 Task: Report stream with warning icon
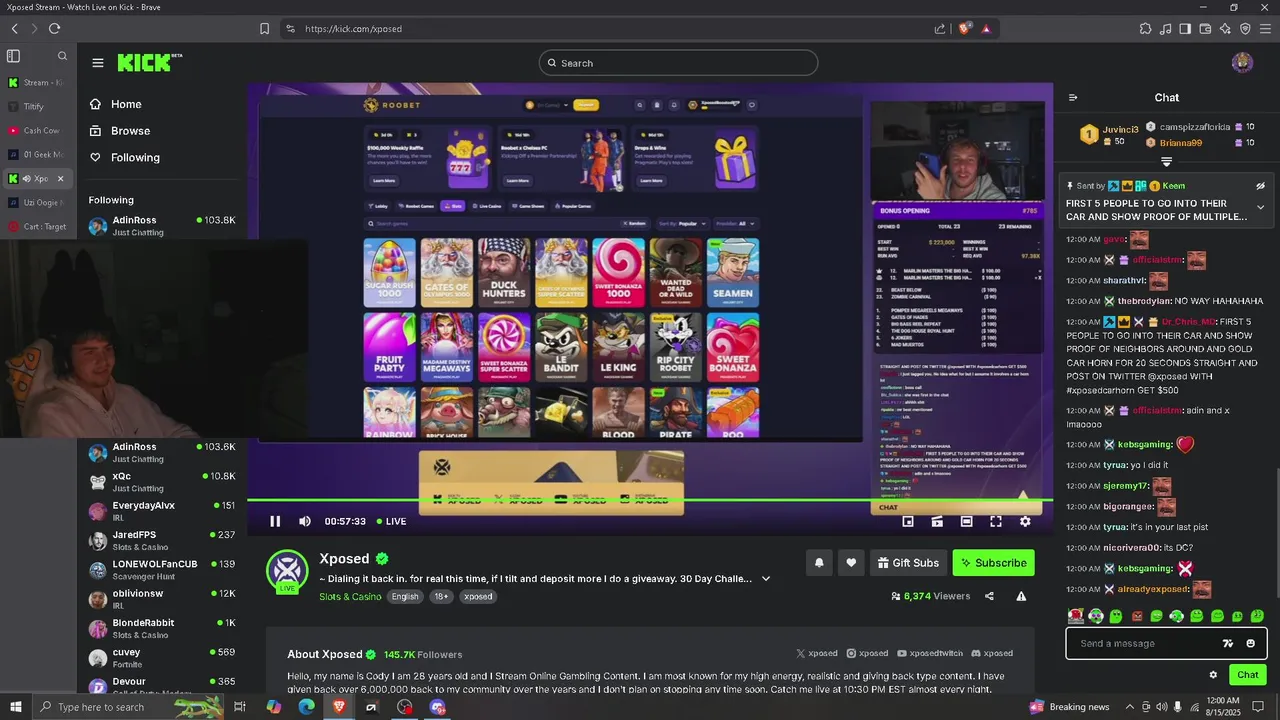coord(1021,596)
